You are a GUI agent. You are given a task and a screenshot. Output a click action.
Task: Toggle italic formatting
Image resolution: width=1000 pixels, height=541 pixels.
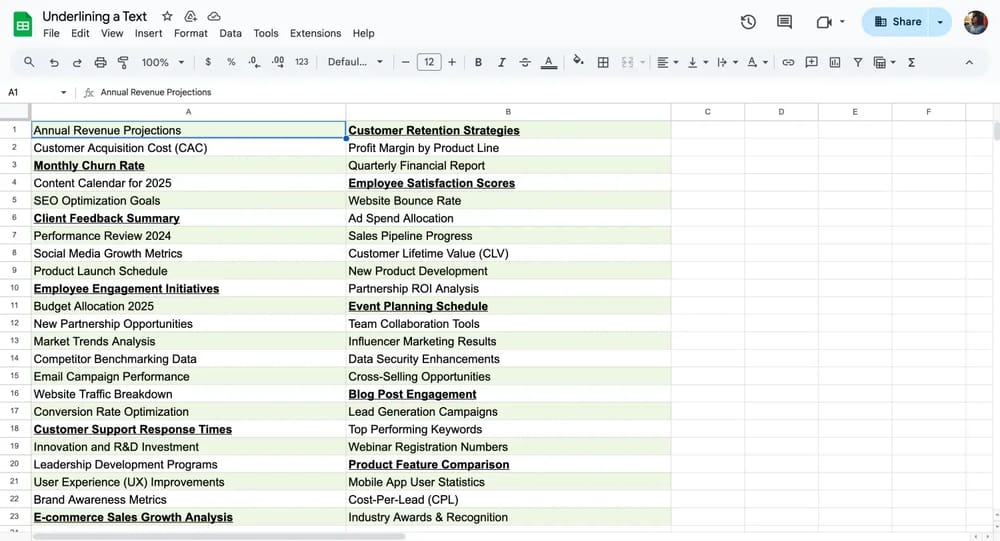tap(502, 62)
